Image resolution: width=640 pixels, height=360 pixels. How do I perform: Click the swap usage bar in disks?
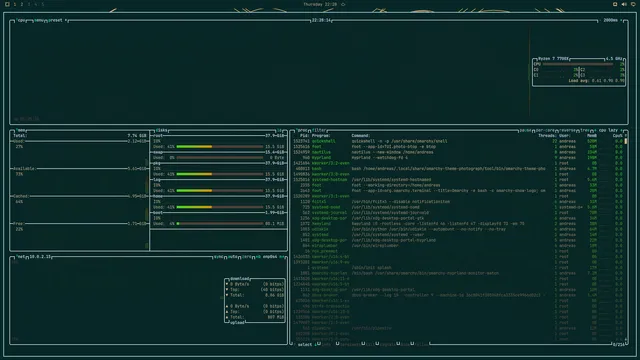point(220,158)
